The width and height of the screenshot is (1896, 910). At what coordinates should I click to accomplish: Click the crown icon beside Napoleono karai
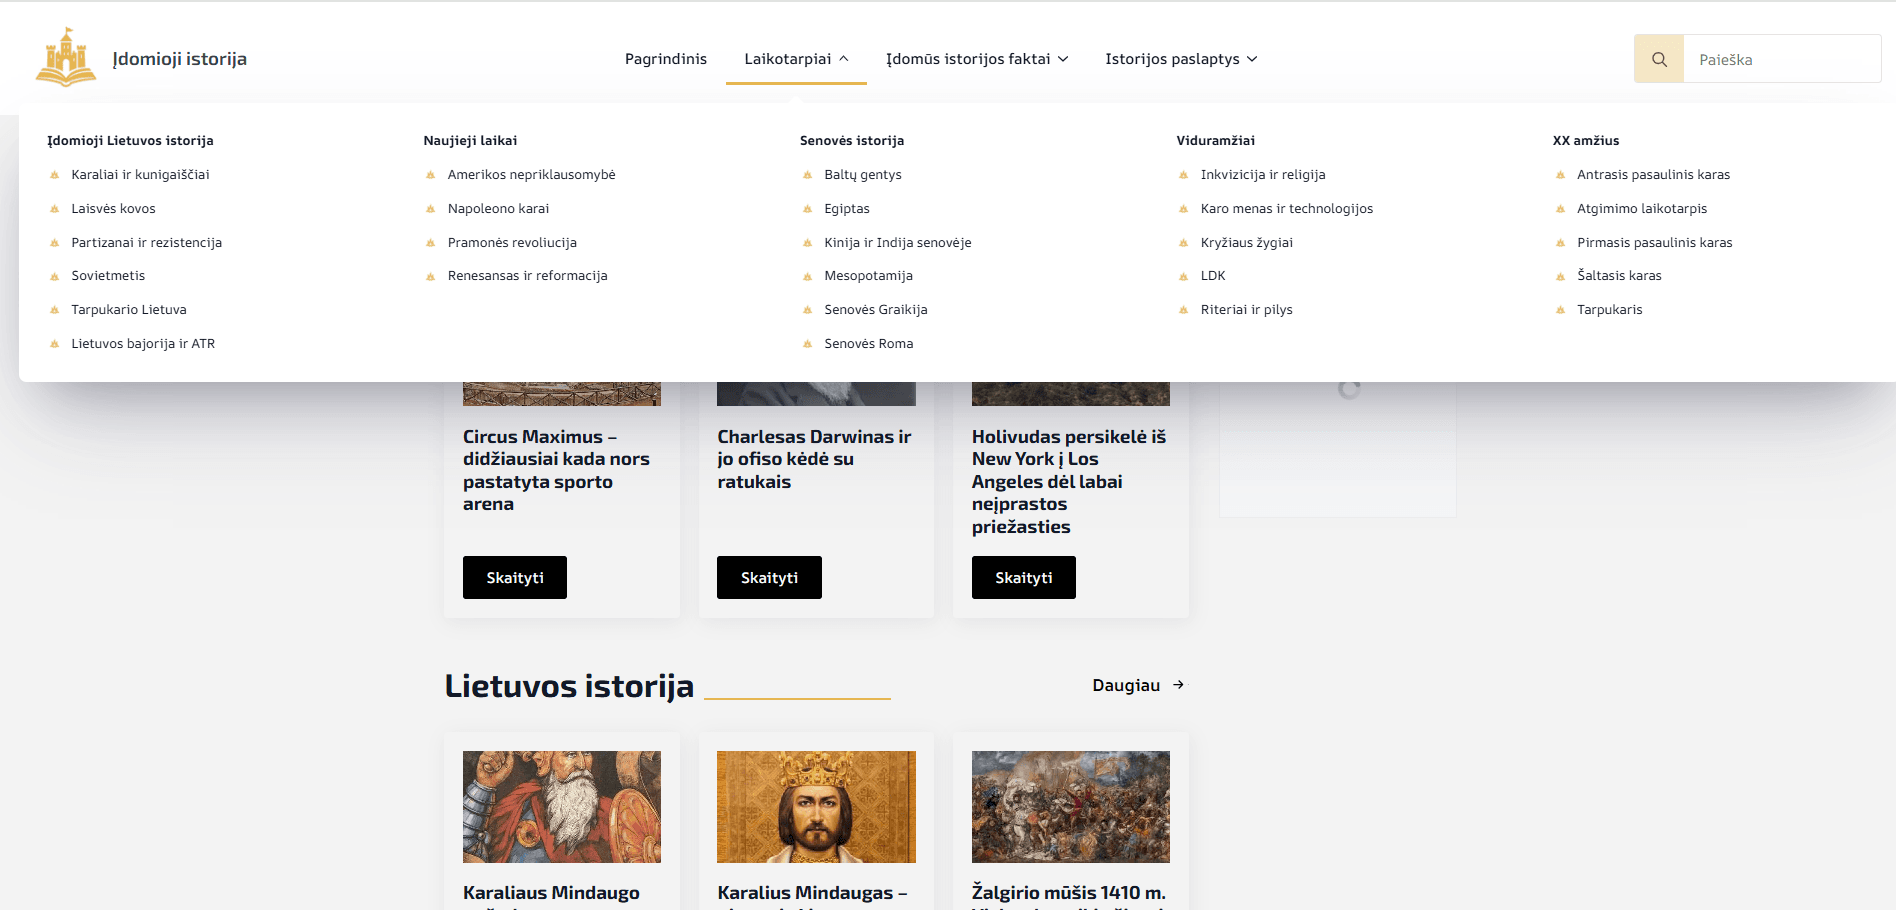428,208
